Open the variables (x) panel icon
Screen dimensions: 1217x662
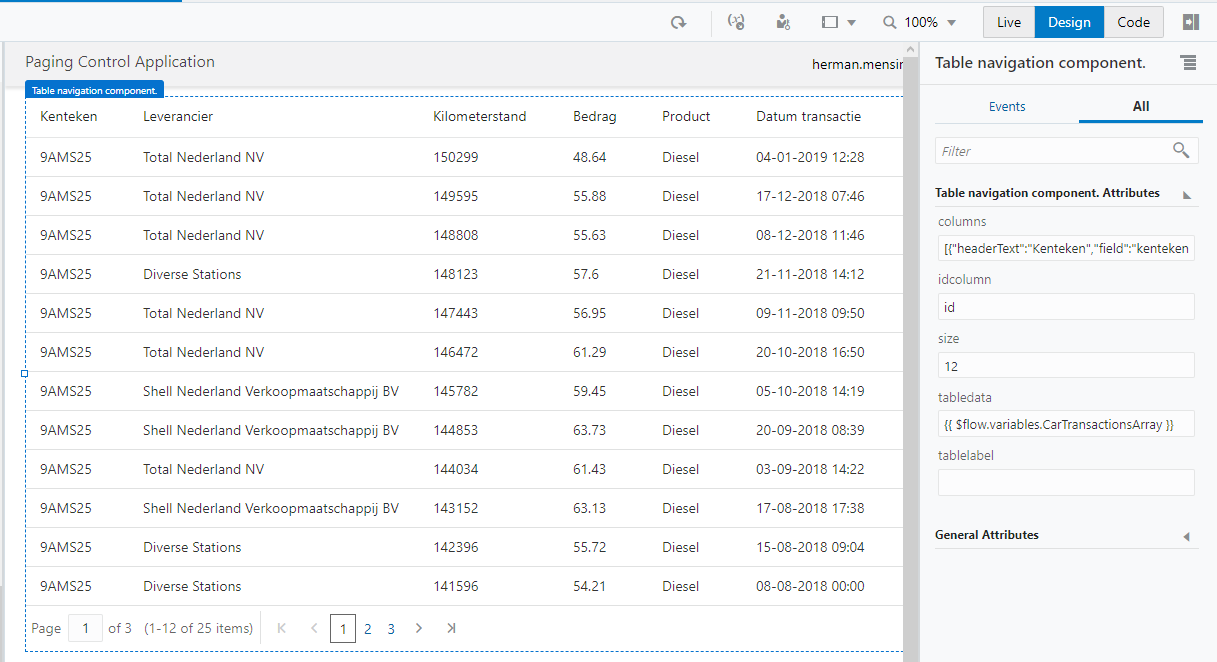tap(736, 22)
